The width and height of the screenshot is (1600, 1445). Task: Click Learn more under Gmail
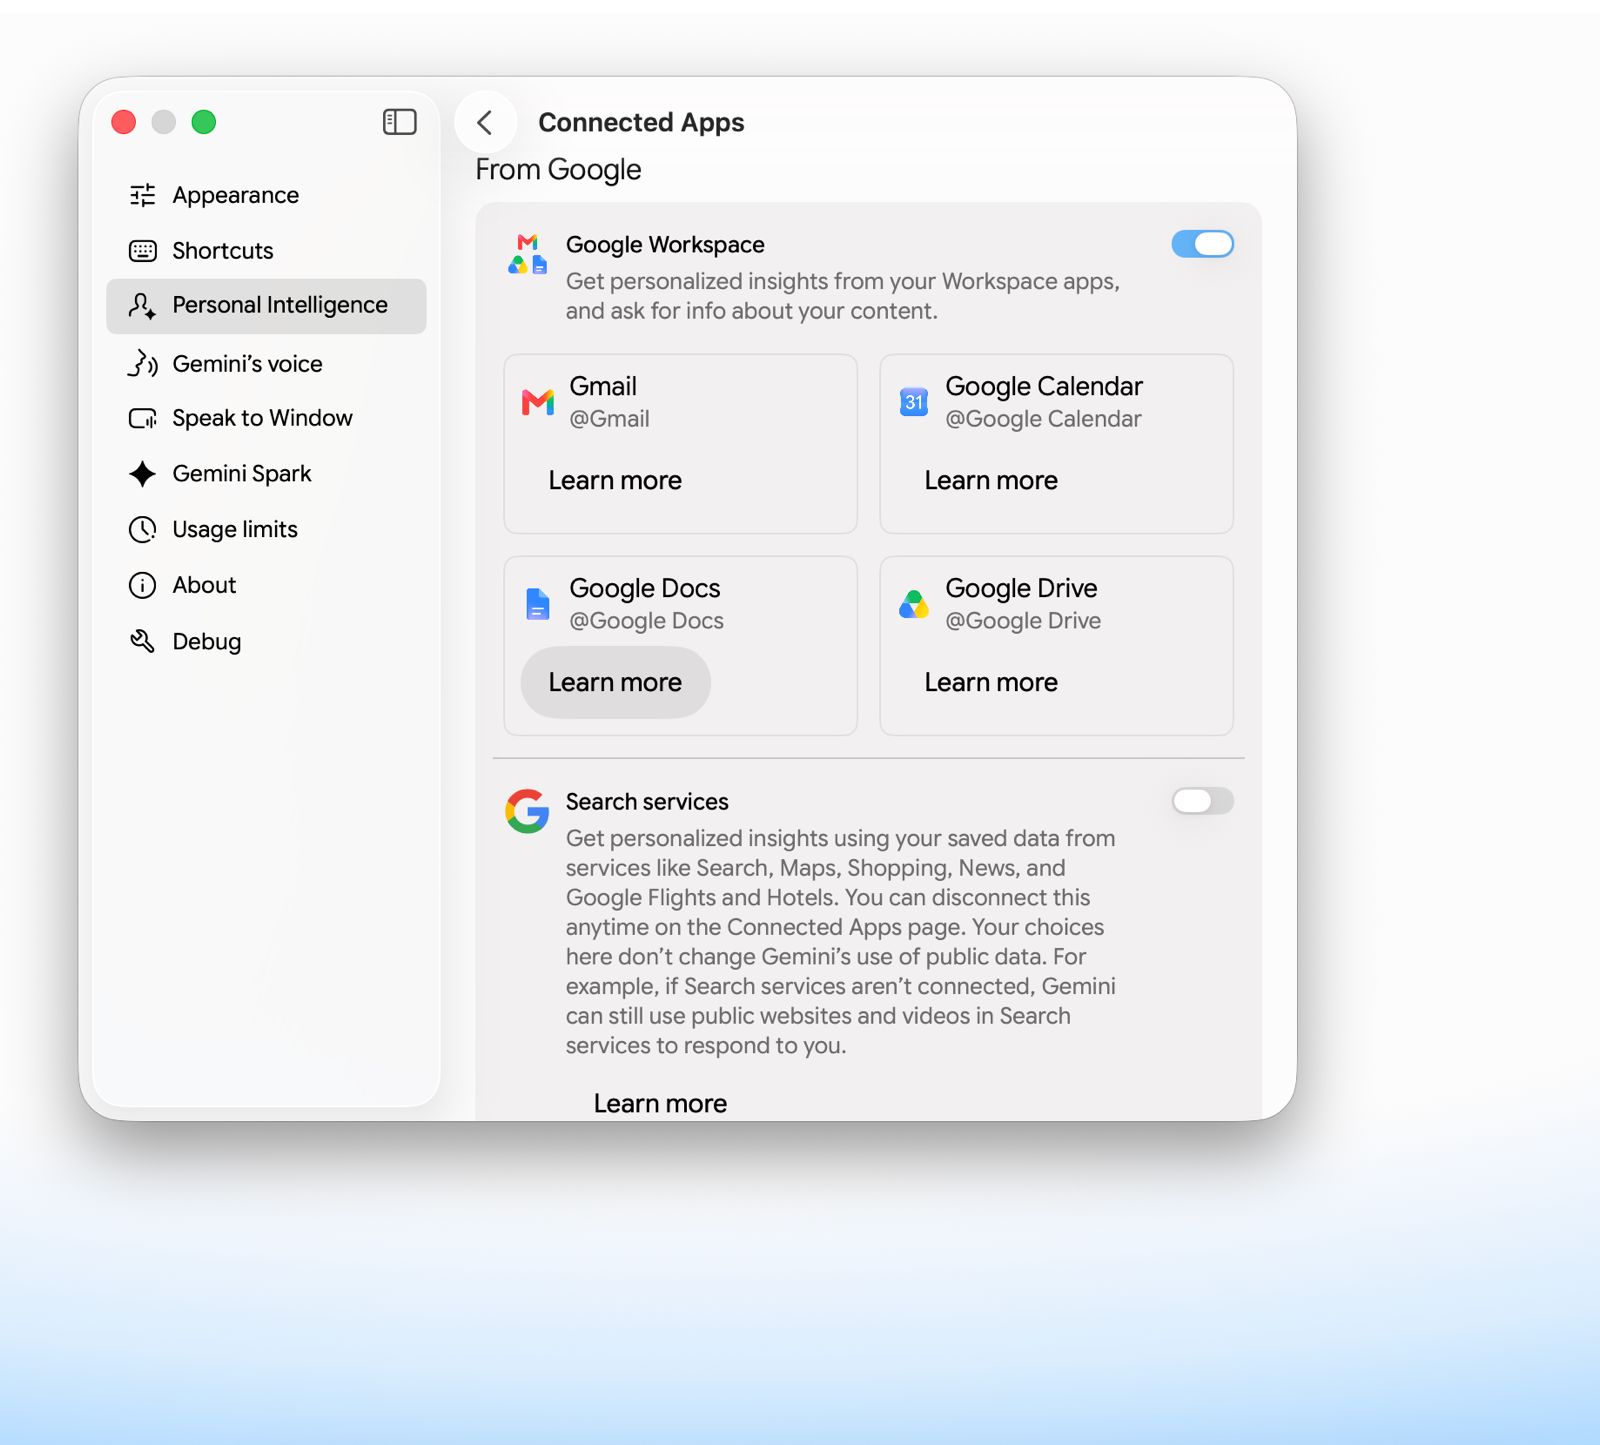coord(615,481)
